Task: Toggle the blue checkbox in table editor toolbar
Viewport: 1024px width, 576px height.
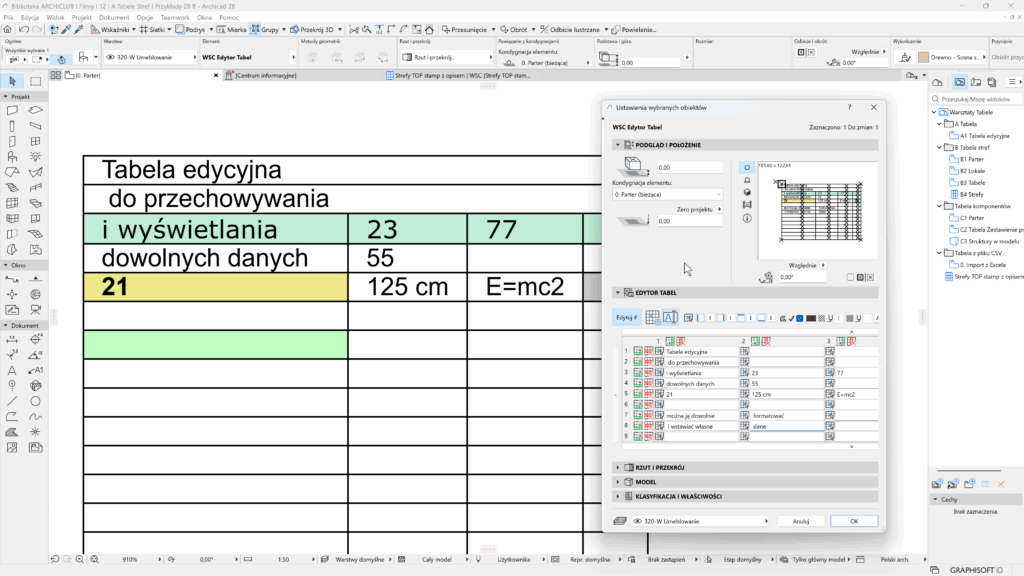Action: pyautogui.click(x=799, y=318)
